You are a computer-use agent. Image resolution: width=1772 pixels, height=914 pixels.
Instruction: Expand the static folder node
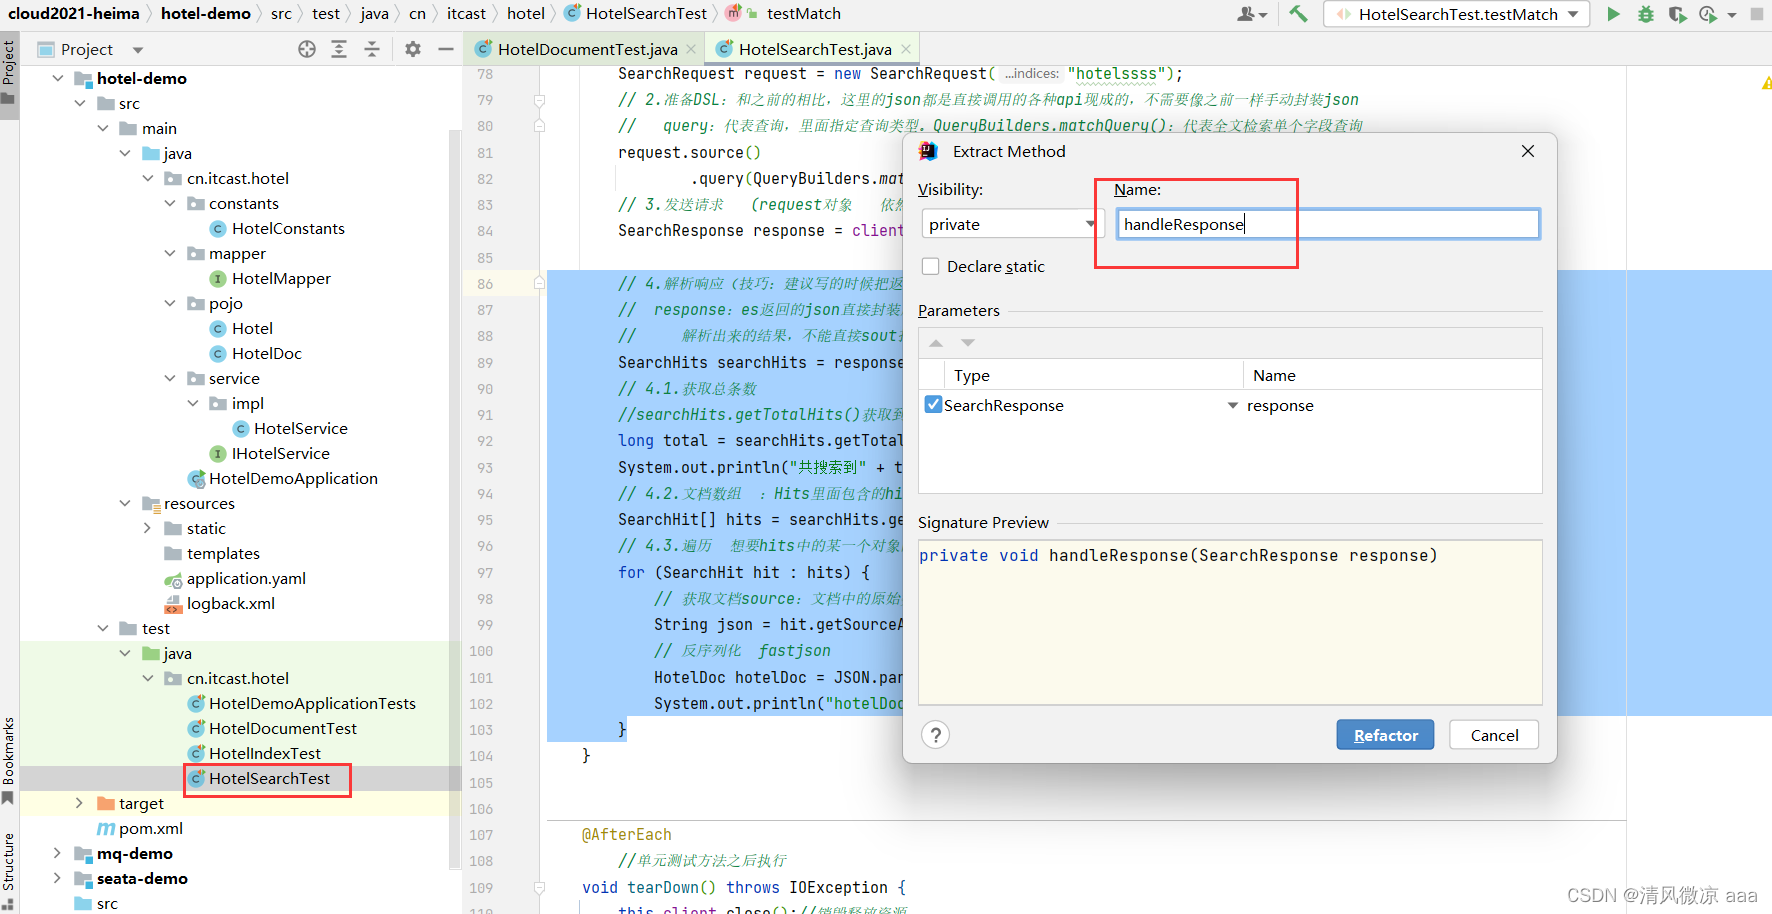[147, 528]
